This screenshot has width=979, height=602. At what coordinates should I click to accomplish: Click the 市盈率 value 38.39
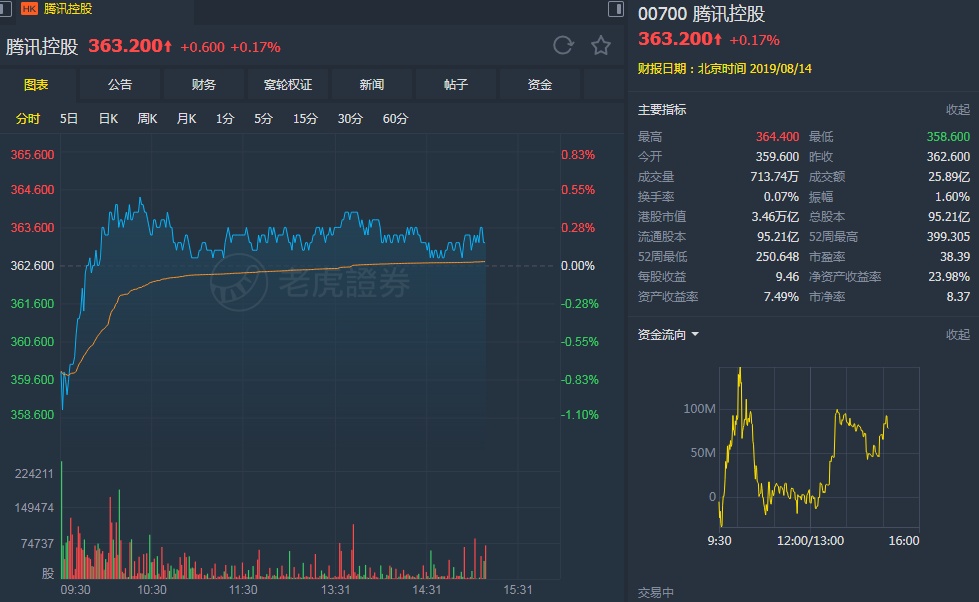pos(955,257)
